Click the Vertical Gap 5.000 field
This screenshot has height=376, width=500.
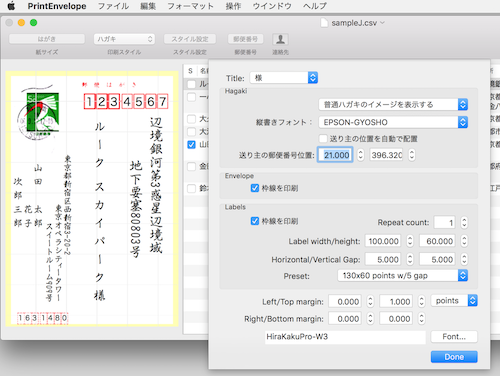(x=437, y=259)
